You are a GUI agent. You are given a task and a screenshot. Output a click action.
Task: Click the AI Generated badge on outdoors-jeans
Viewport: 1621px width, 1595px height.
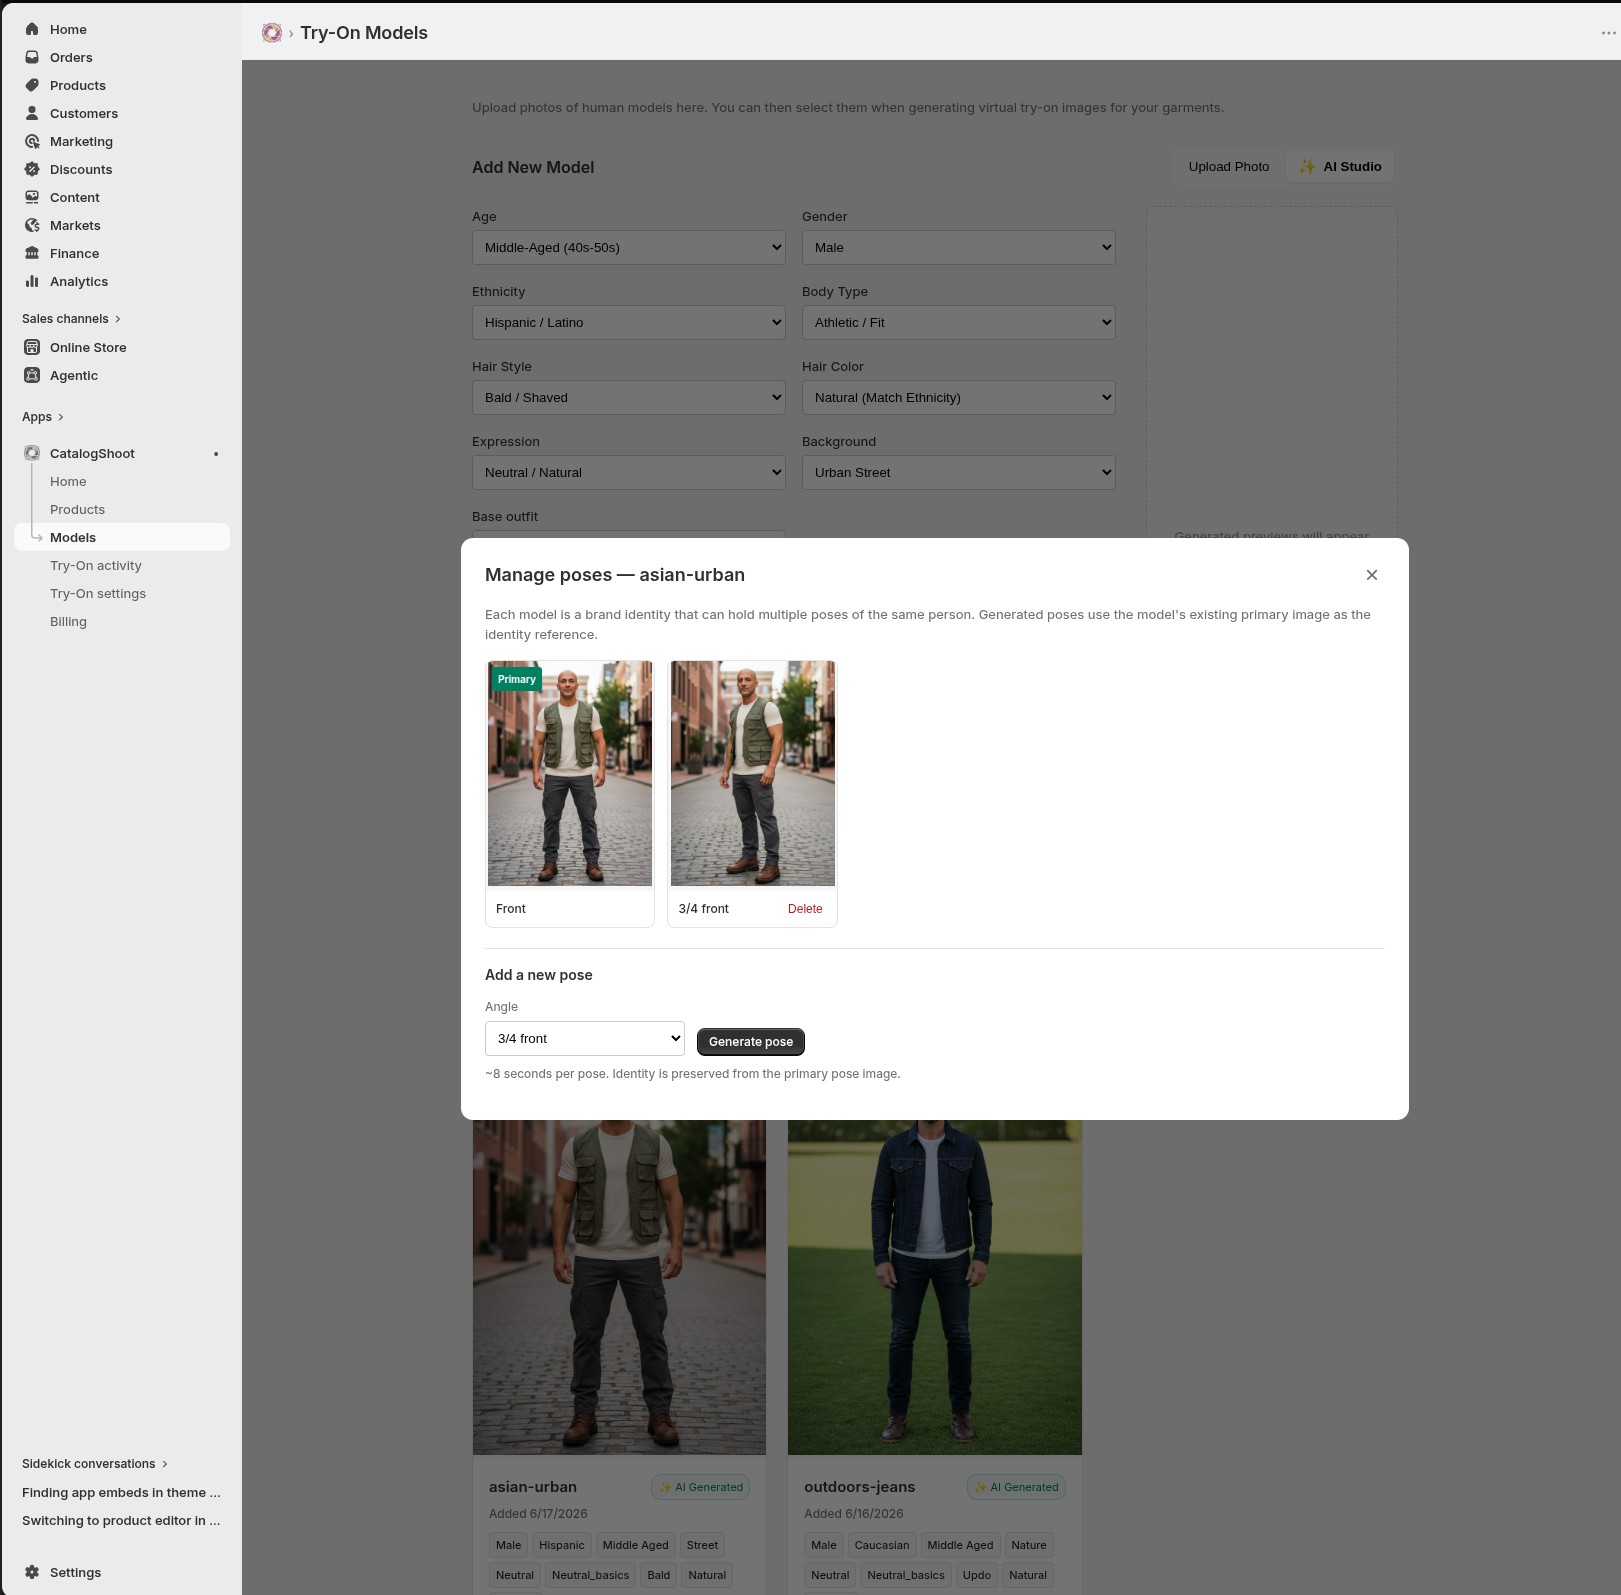pos(1016,1487)
